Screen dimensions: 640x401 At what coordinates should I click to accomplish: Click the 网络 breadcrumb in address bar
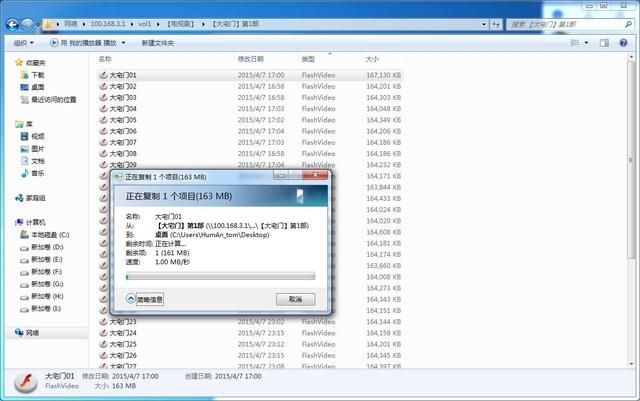tap(71, 24)
